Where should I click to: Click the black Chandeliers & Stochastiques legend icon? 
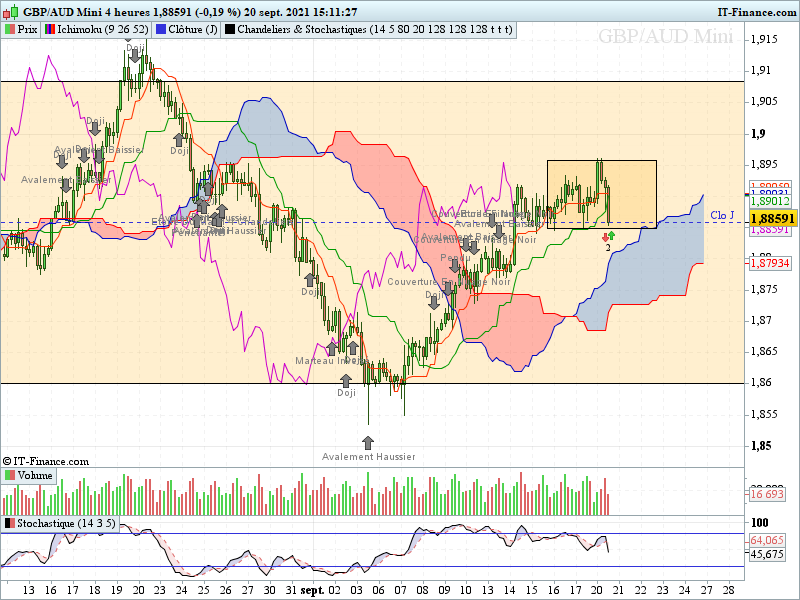click(x=230, y=30)
